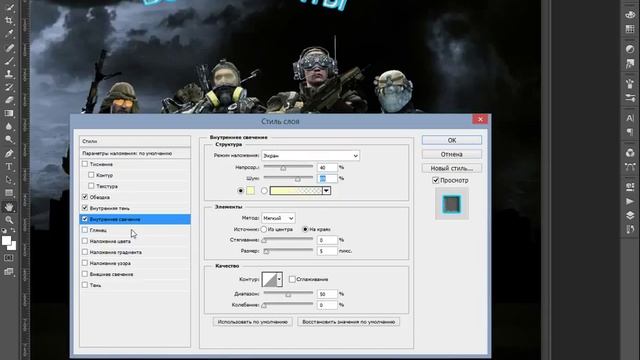Viewport: 640px width, 360px height.
Task: Select the Brush tool
Action: [9, 61]
